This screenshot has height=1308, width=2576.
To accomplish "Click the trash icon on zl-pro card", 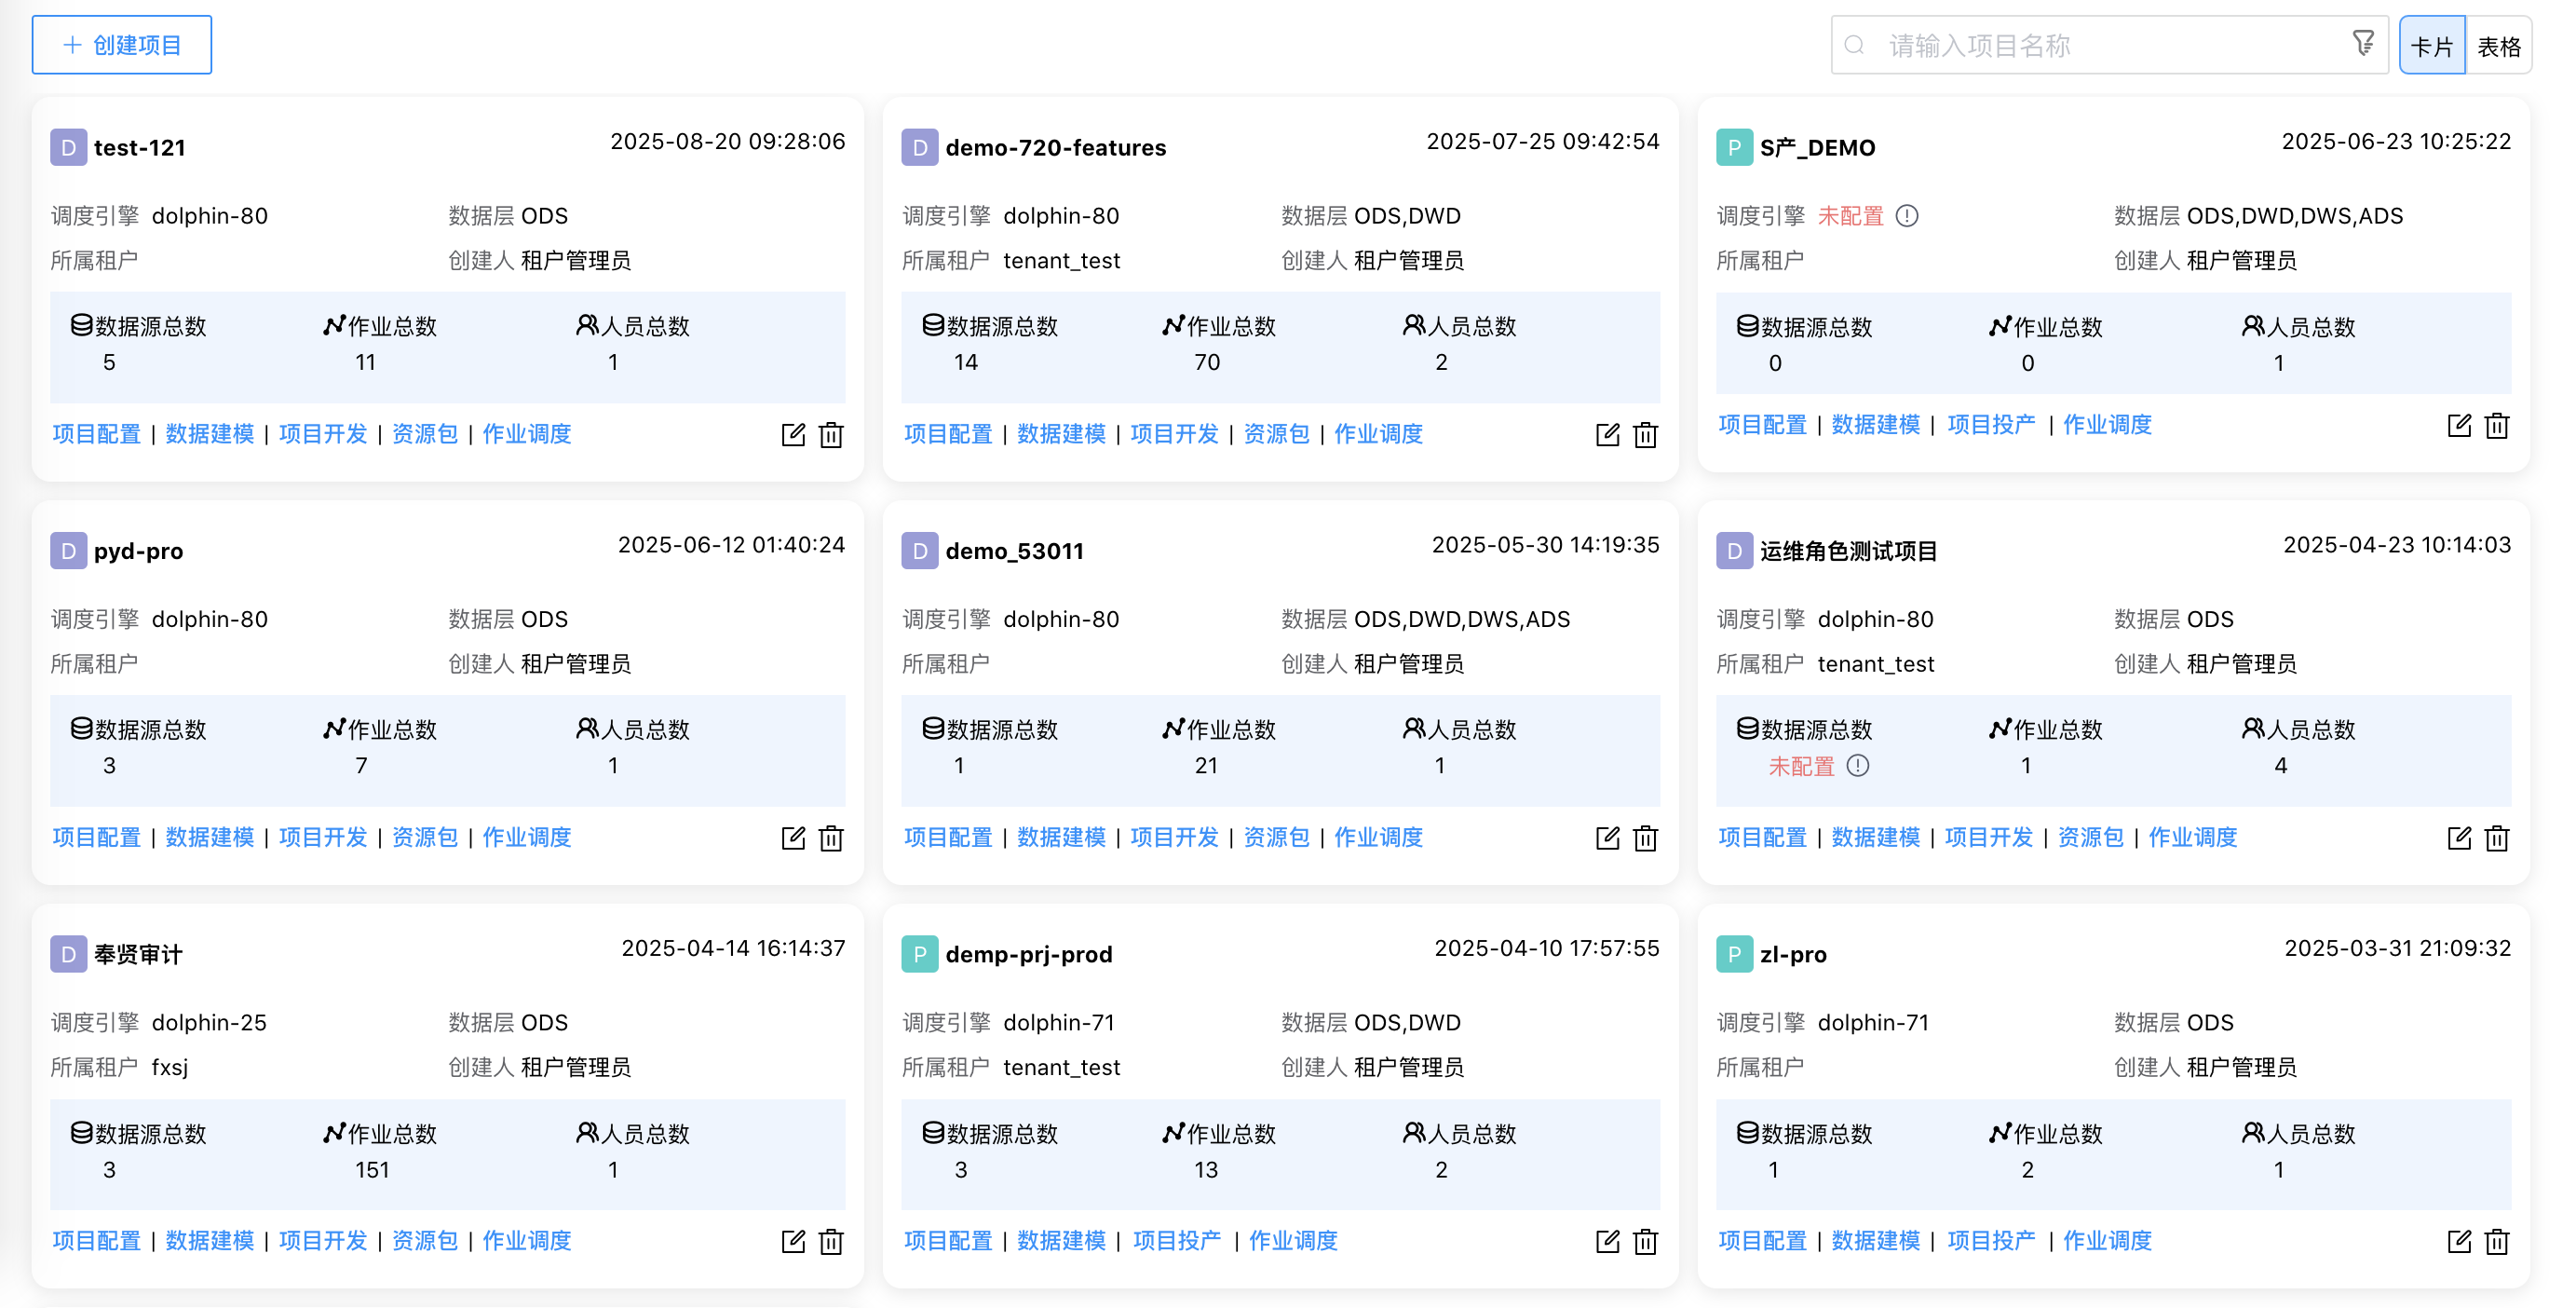I will pos(2497,1242).
